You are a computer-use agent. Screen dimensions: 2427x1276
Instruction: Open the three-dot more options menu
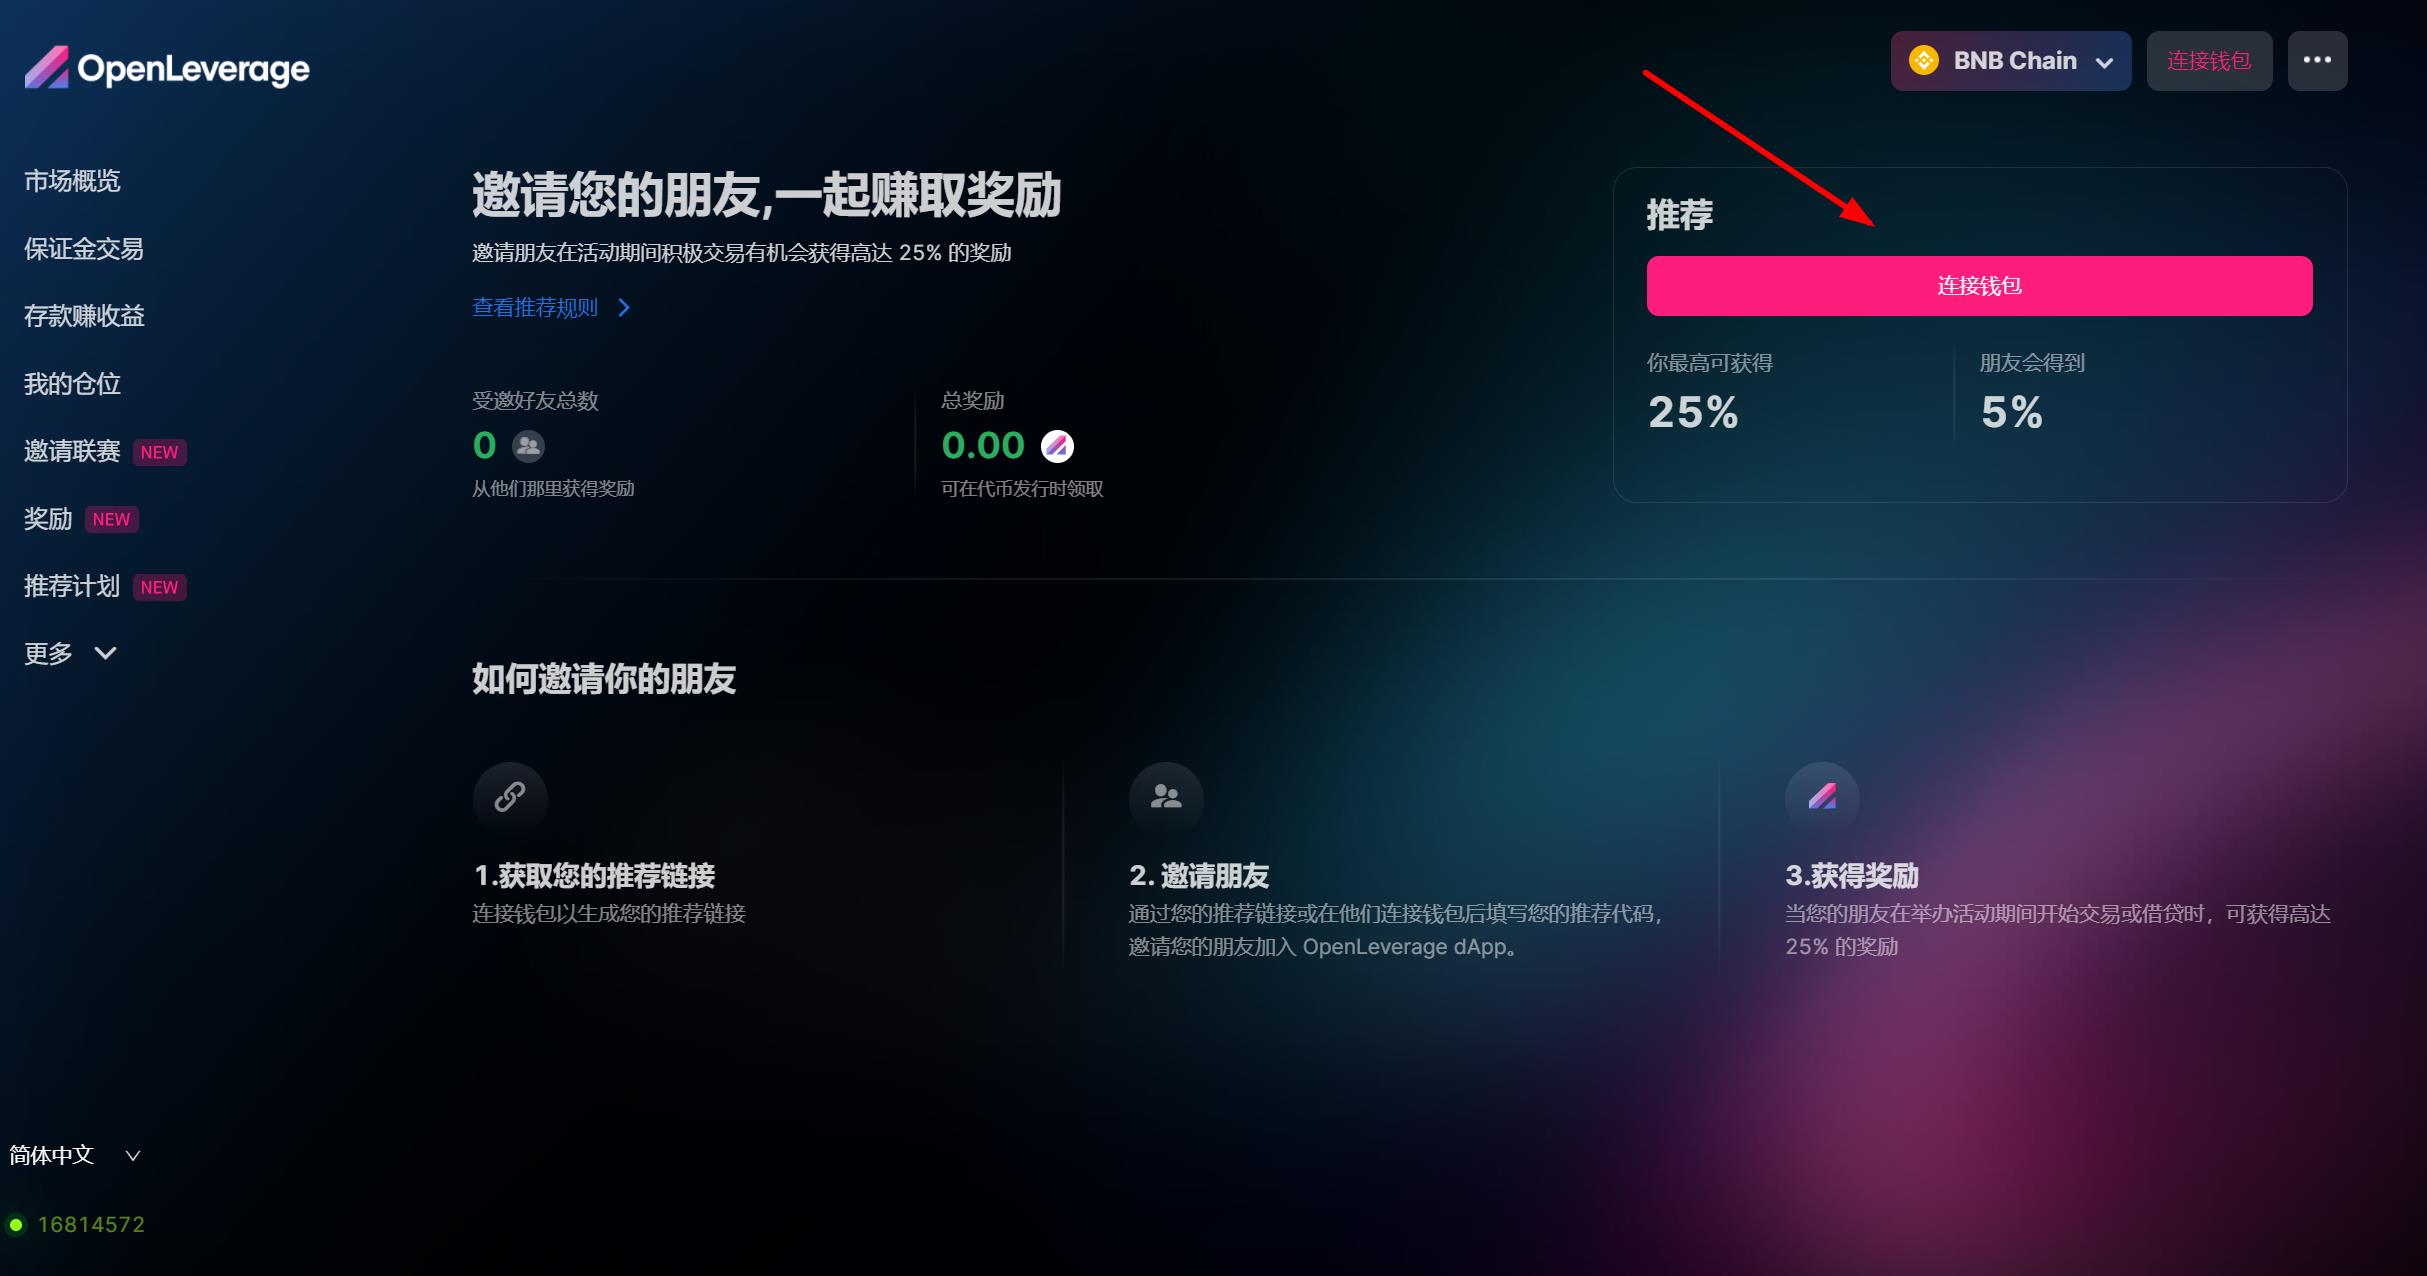point(2317,61)
